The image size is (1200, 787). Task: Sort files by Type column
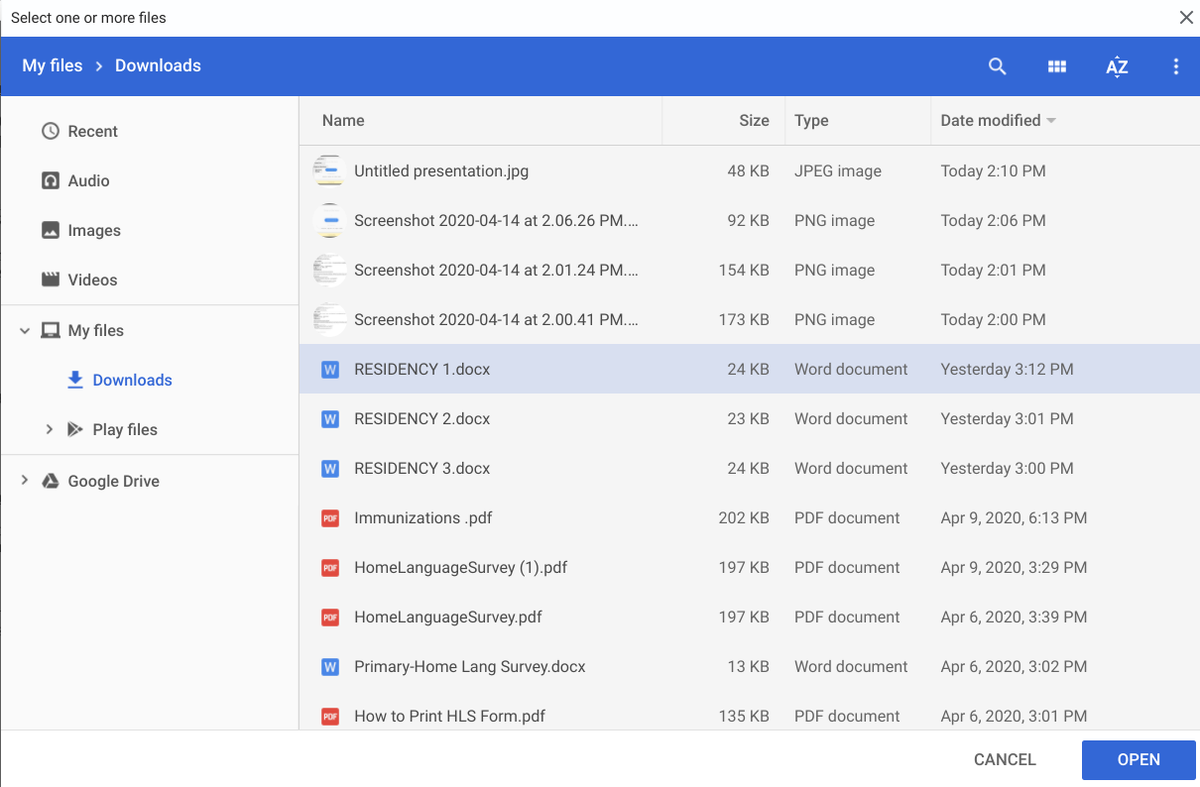click(x=811, y=120)
